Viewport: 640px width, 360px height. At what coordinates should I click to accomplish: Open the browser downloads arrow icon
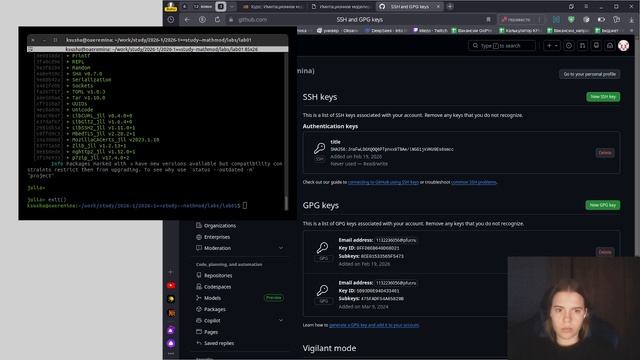(631, 20)
